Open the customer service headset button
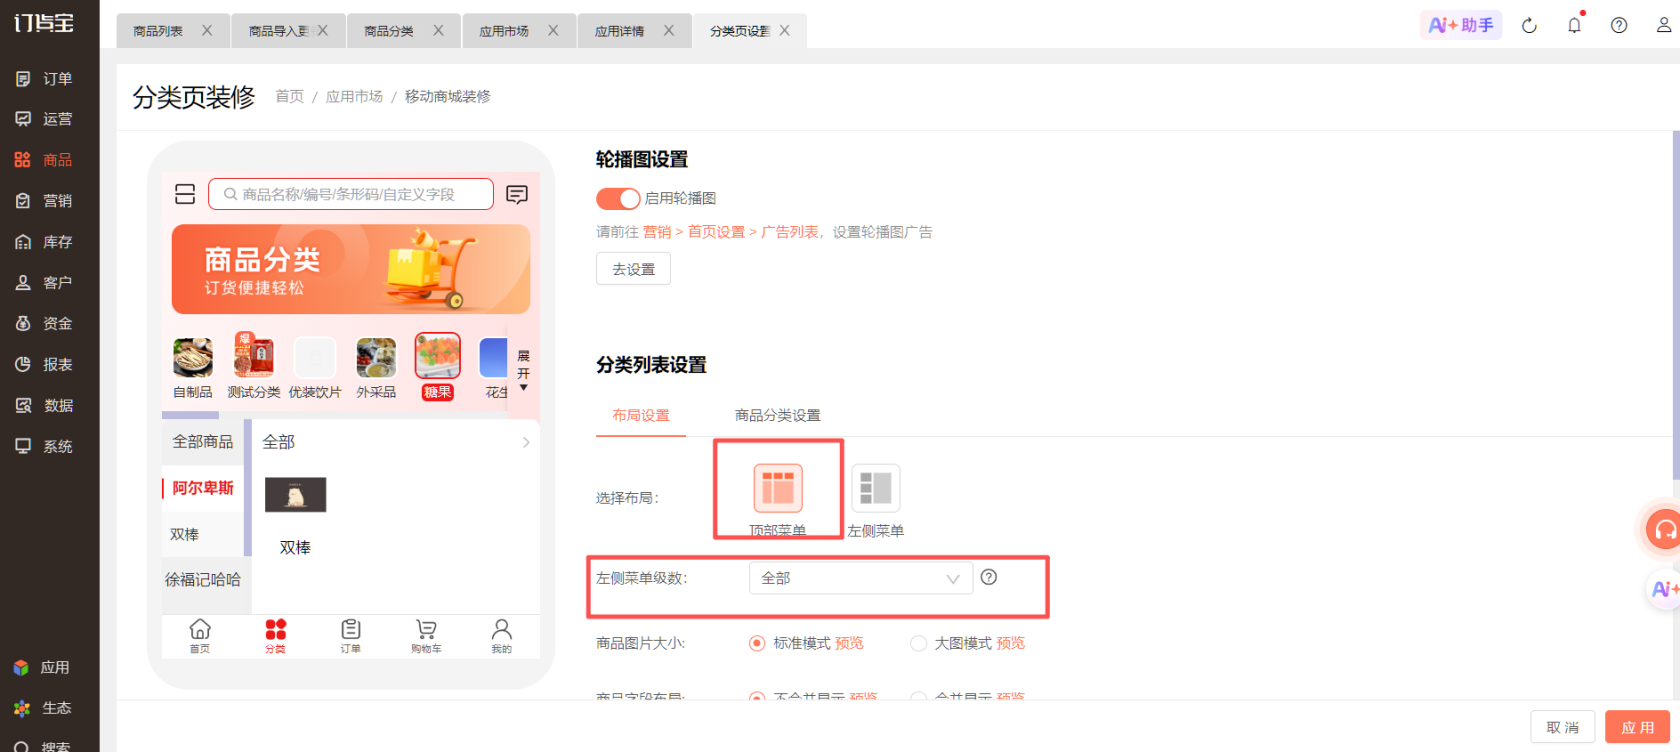This screenshot has width=1680, height=752. [1664, 529]
